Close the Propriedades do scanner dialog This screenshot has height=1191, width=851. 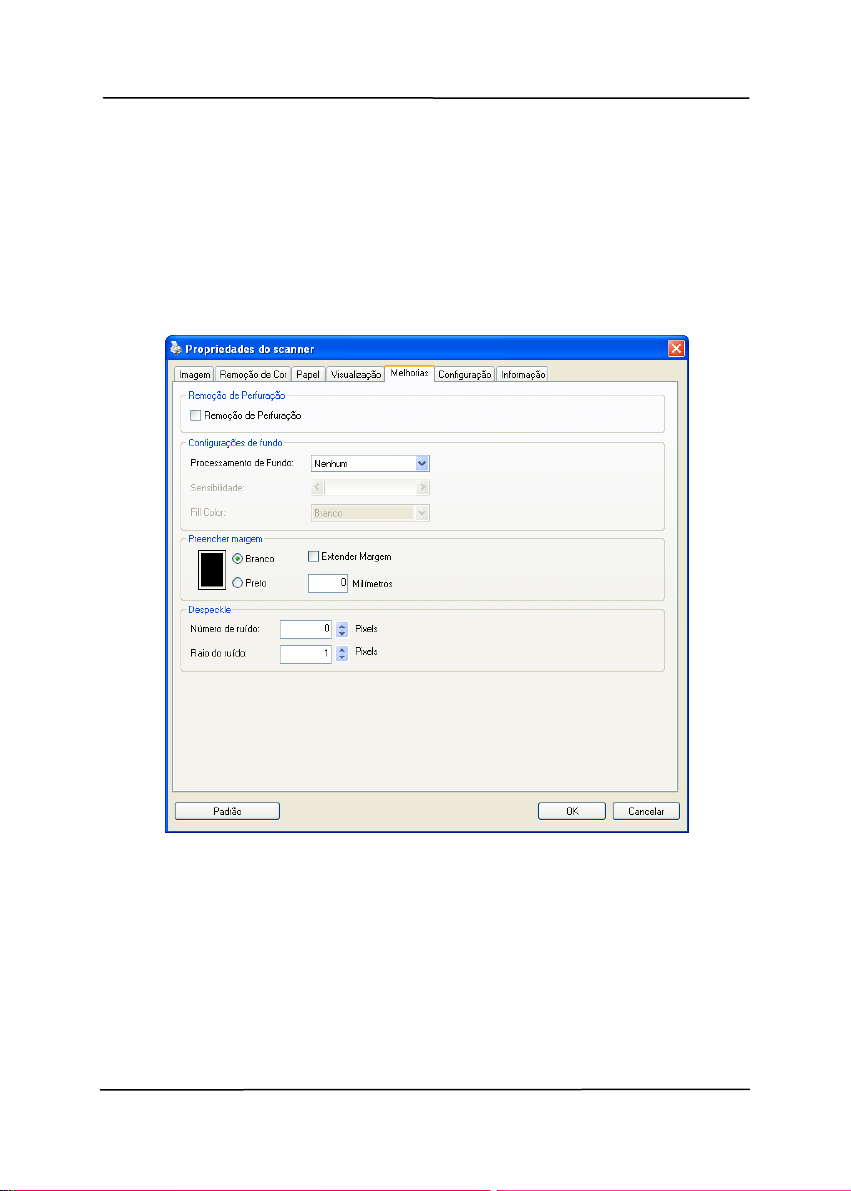(676, 349)
